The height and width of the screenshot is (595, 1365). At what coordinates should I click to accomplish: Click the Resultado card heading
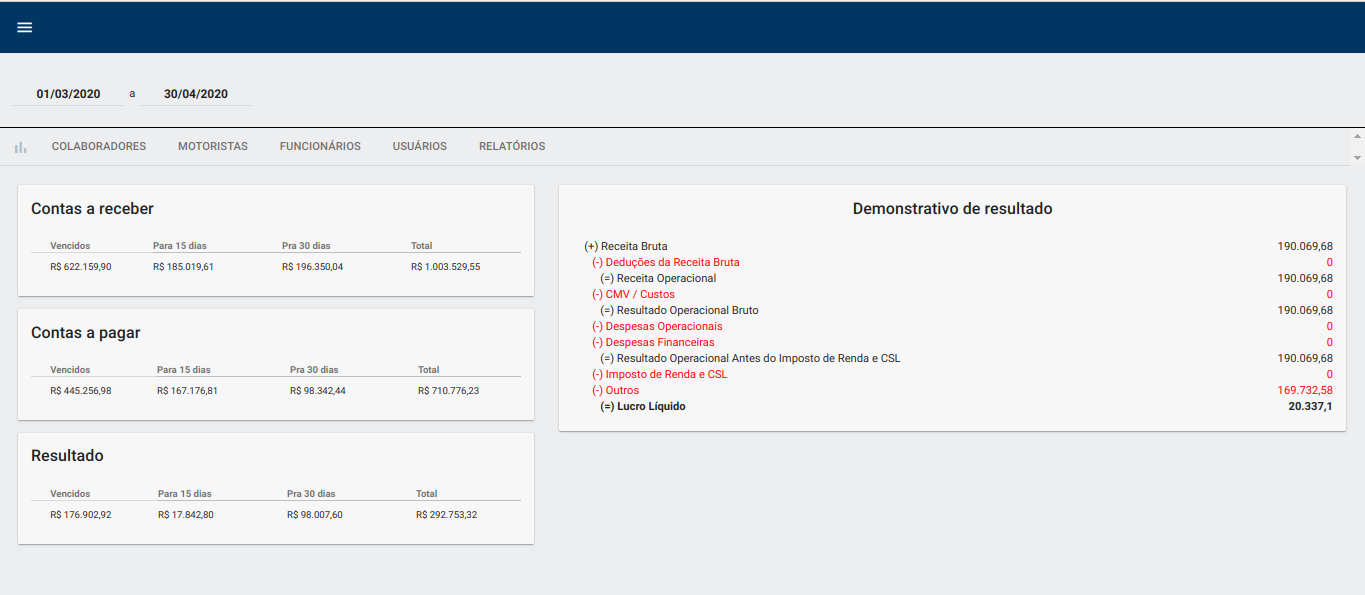pos(67,456)
